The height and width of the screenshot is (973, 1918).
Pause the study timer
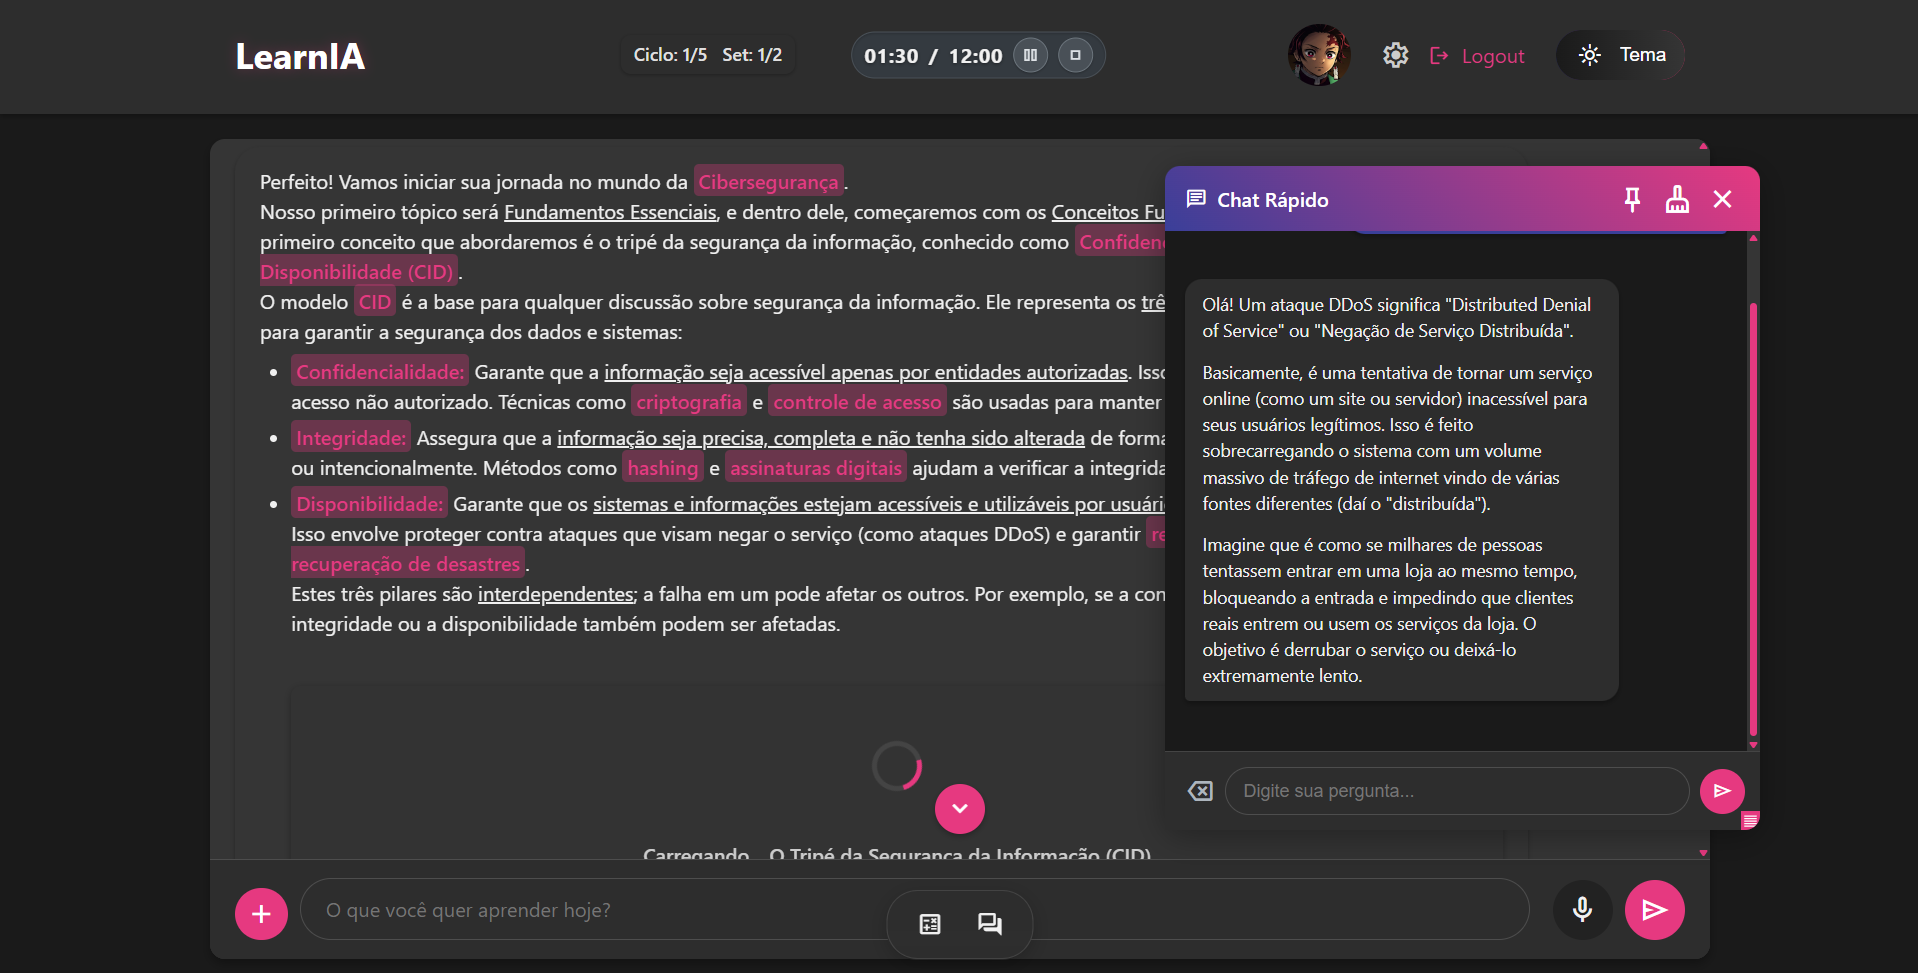click(x=1030, y=55)
